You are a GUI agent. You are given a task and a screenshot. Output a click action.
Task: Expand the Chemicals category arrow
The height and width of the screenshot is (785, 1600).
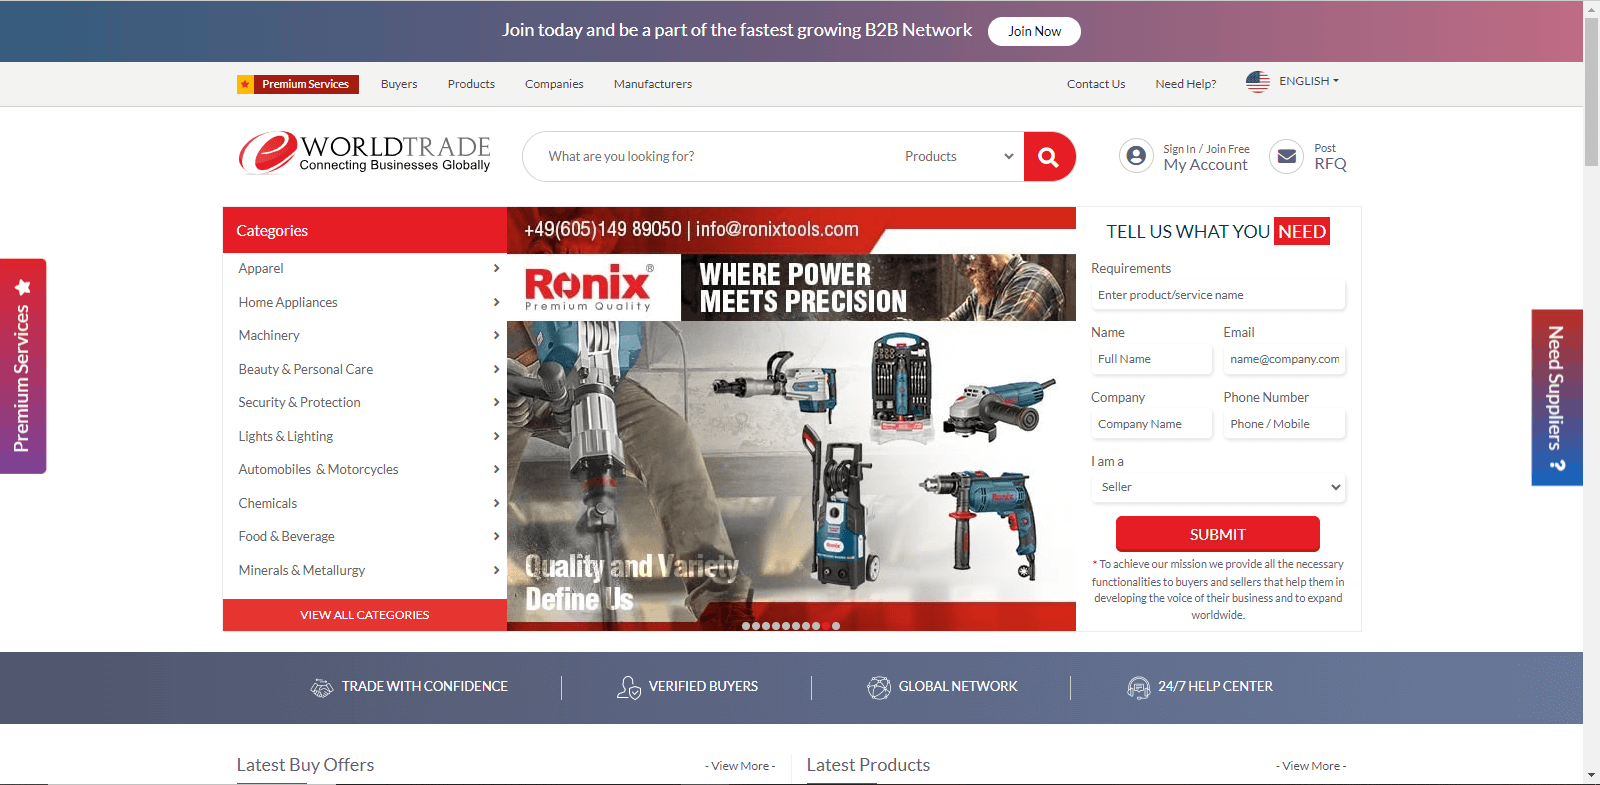click(496, 503)
